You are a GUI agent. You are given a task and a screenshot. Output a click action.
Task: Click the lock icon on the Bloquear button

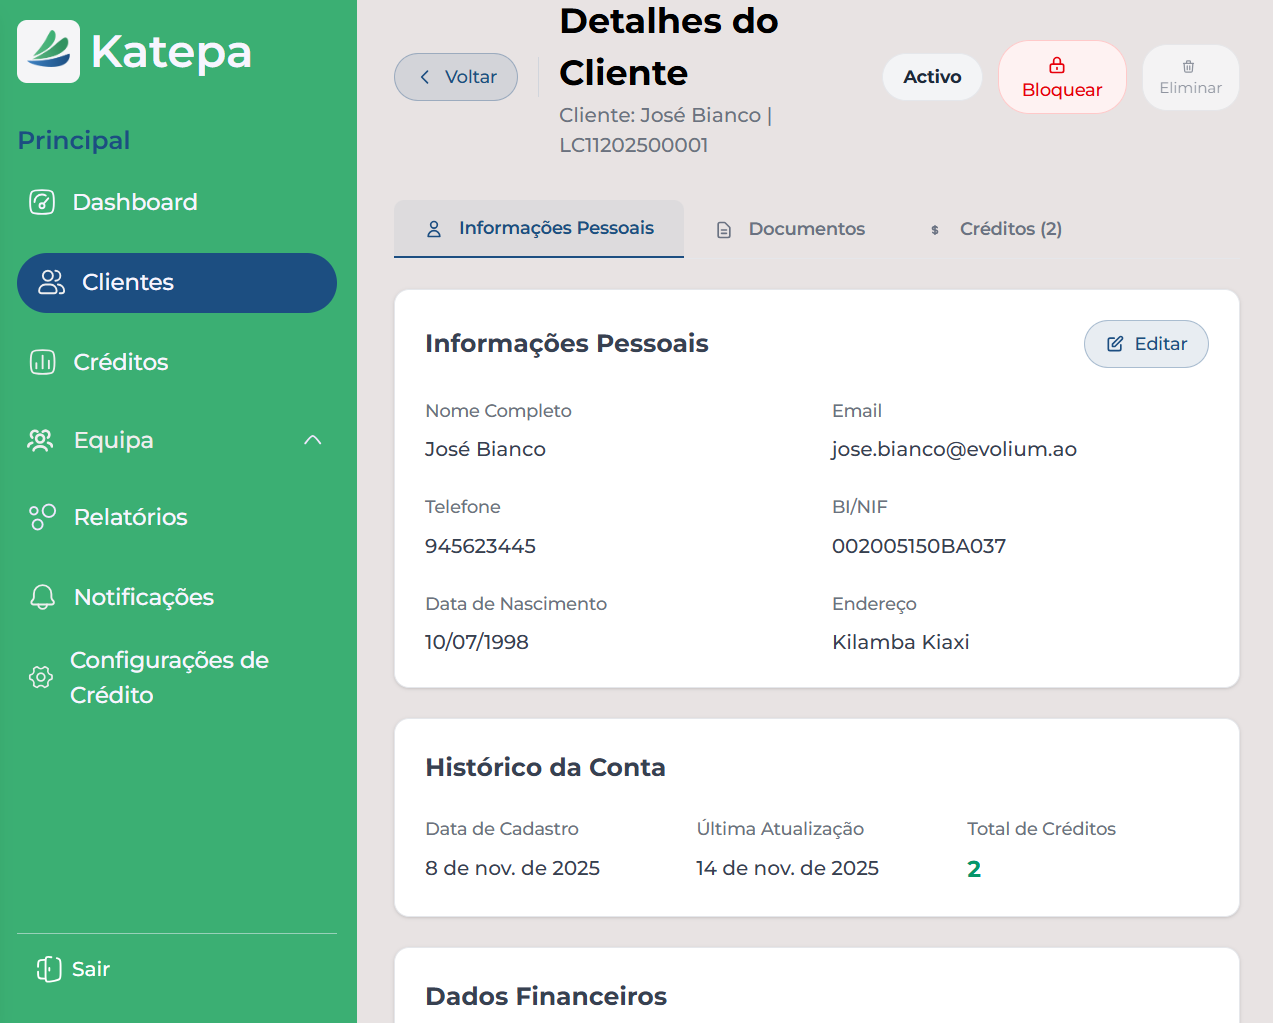click(1057, 66)
